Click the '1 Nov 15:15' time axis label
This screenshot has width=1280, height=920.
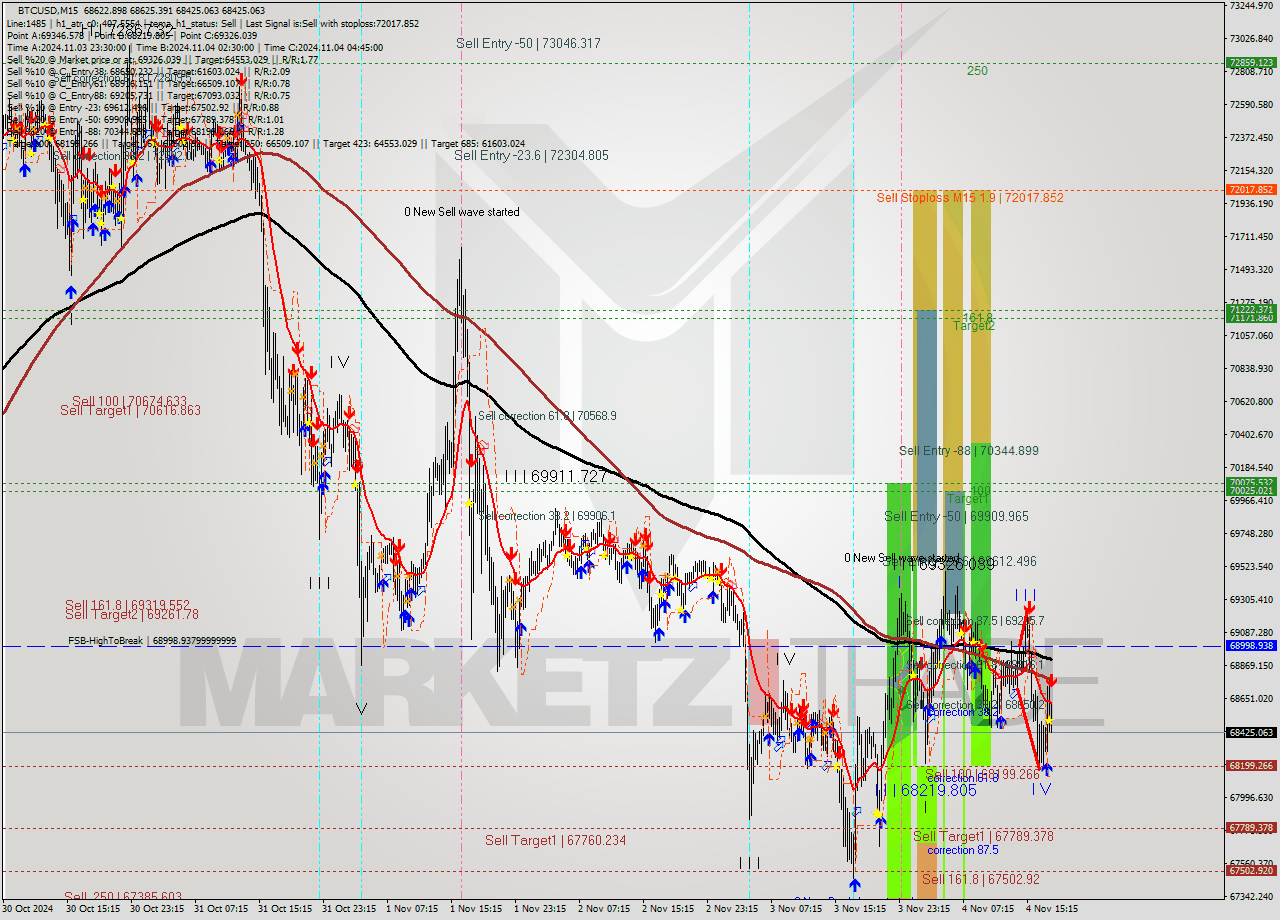point(476,909)
